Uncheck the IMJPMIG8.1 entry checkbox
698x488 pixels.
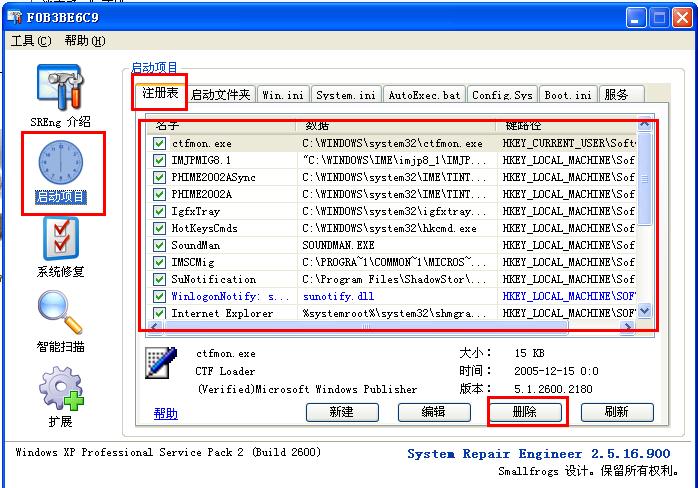point(159,160)
